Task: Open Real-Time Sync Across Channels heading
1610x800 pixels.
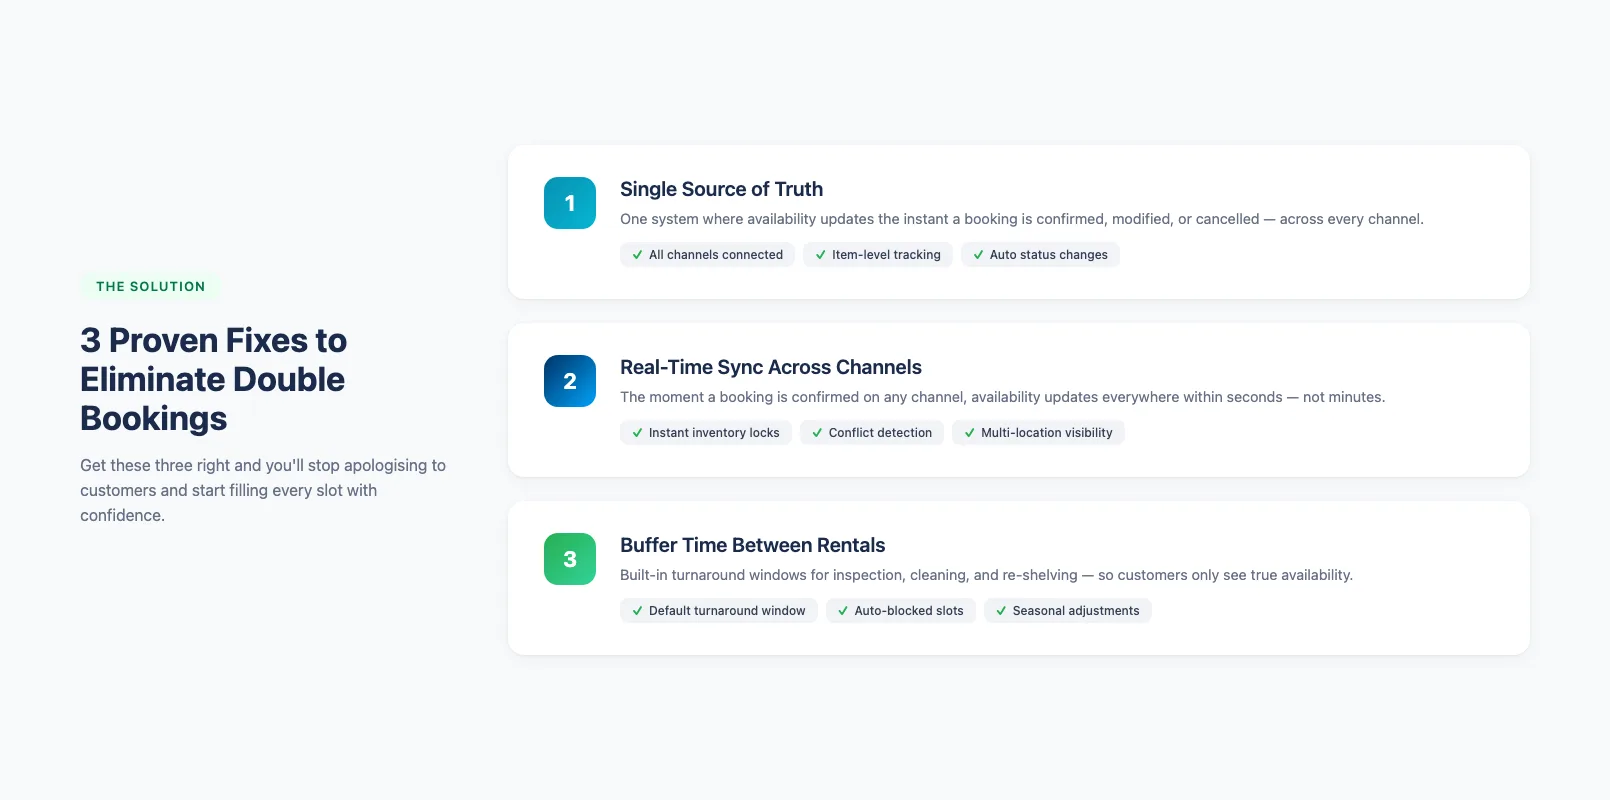Action: [x=770, y=367]
